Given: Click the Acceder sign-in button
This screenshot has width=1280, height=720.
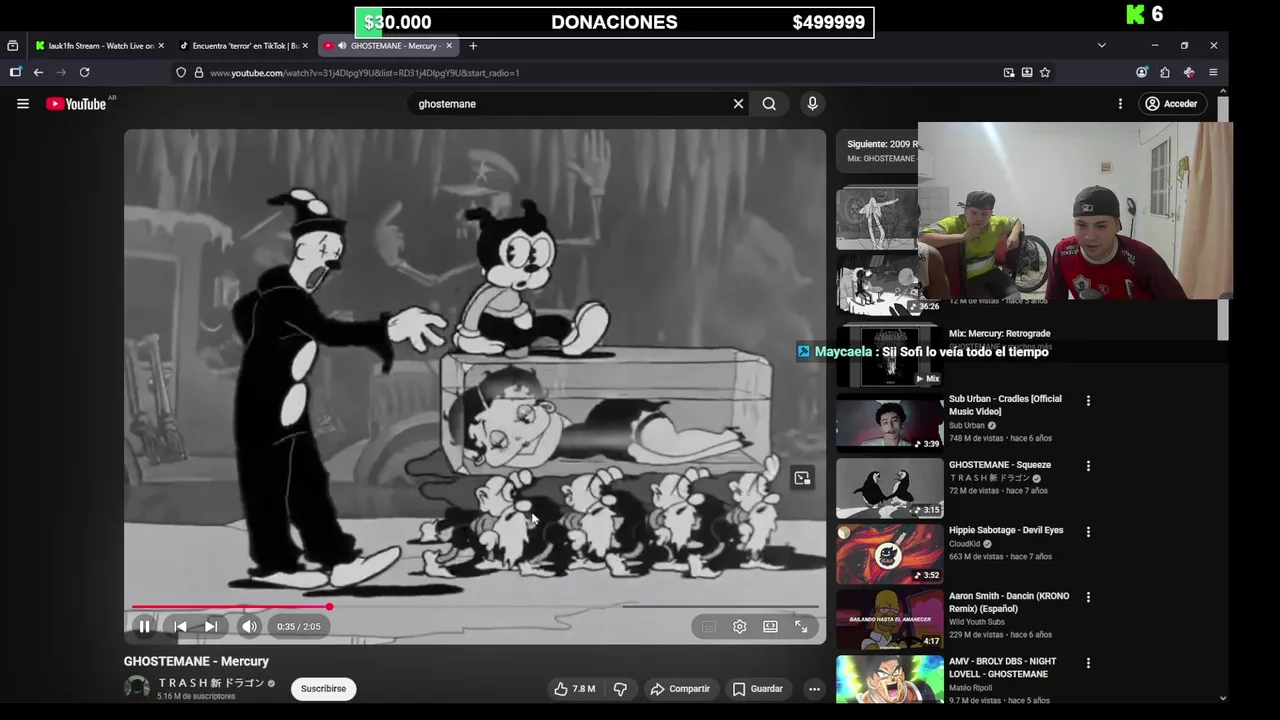Looking at the screenshot, I should pos(1172,104).
